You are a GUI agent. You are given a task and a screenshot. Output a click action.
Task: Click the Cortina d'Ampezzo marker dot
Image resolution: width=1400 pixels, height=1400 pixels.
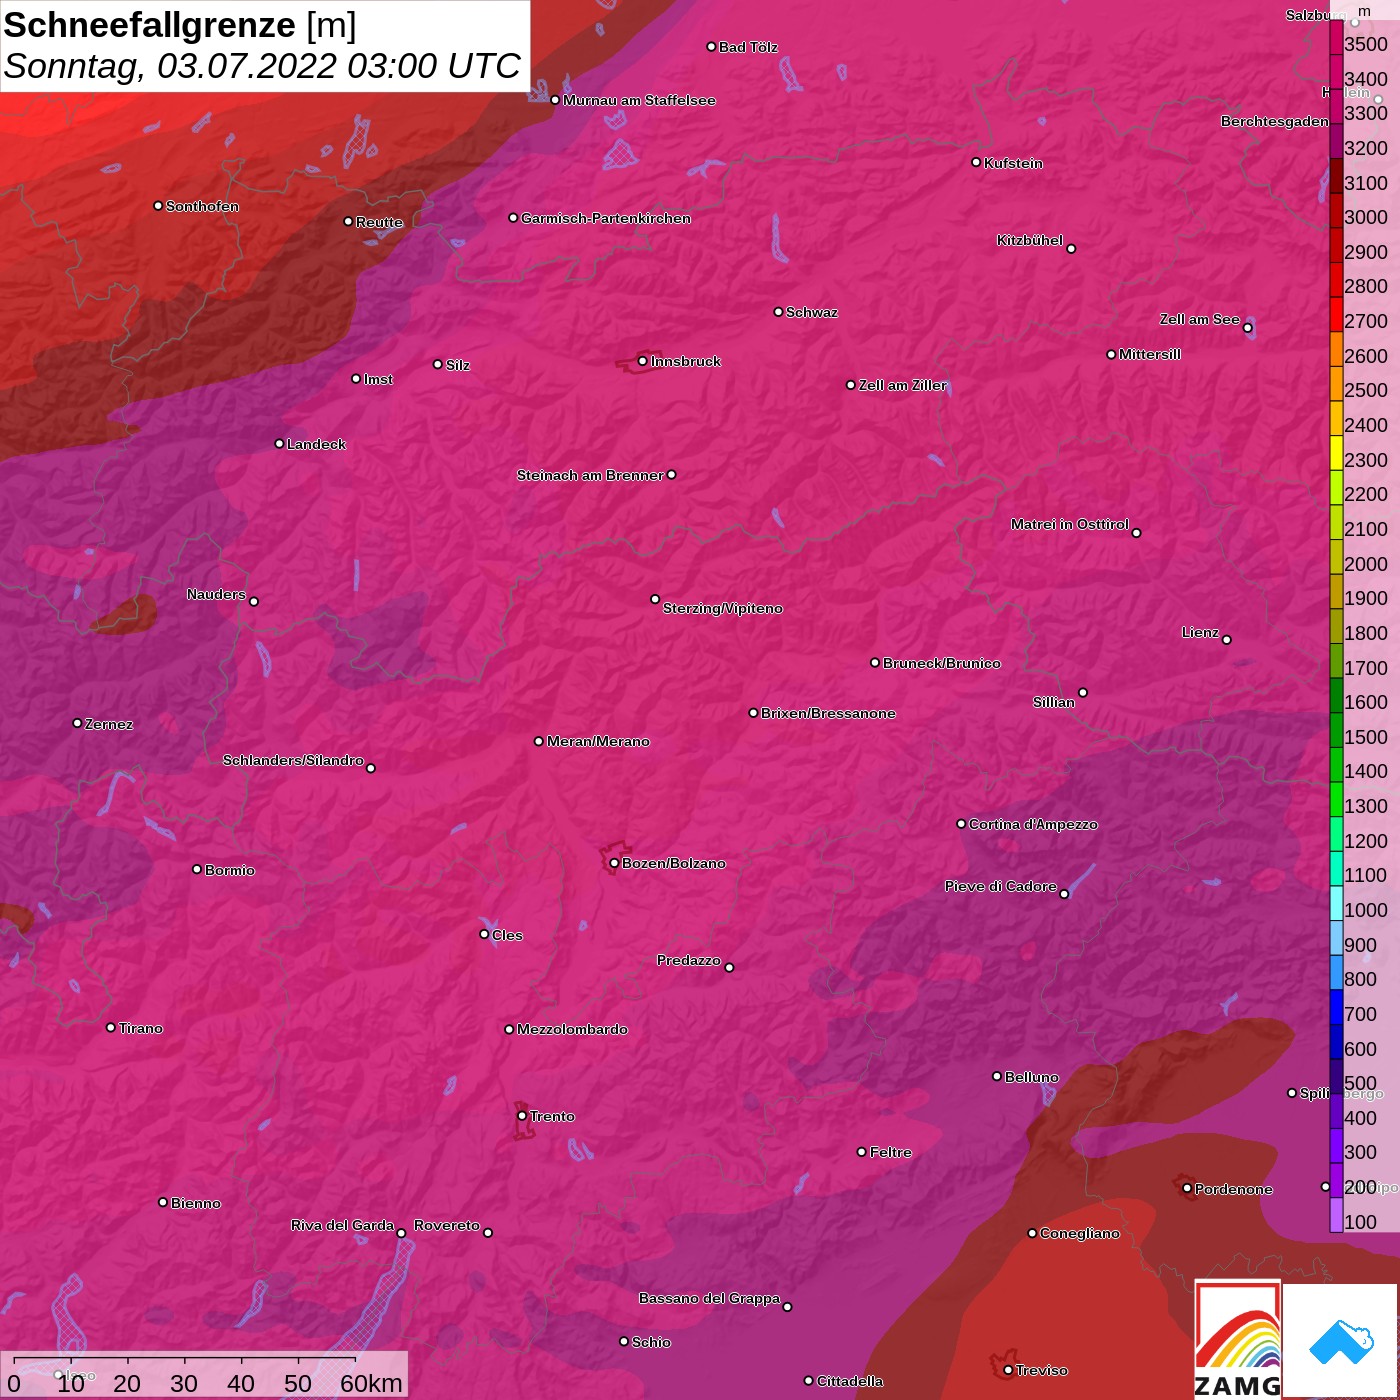pos(961,824)
